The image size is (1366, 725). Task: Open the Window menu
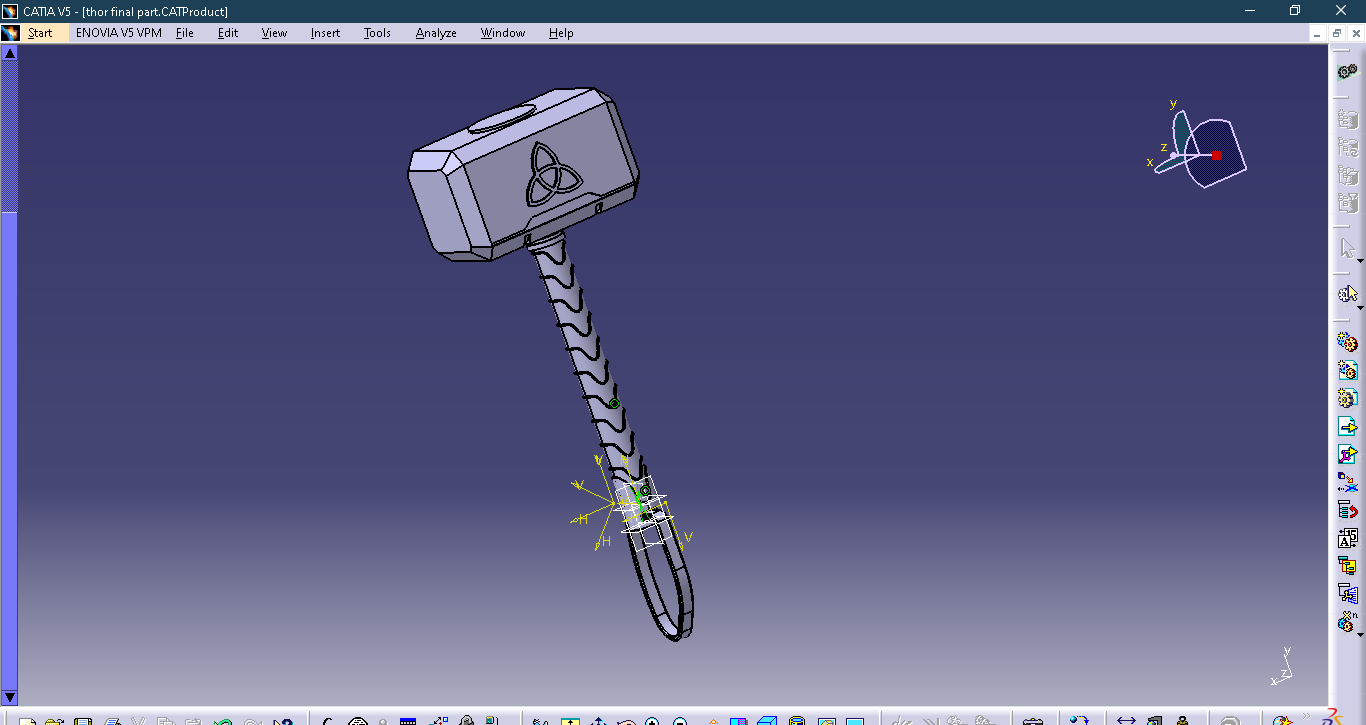tap(503, 33)
